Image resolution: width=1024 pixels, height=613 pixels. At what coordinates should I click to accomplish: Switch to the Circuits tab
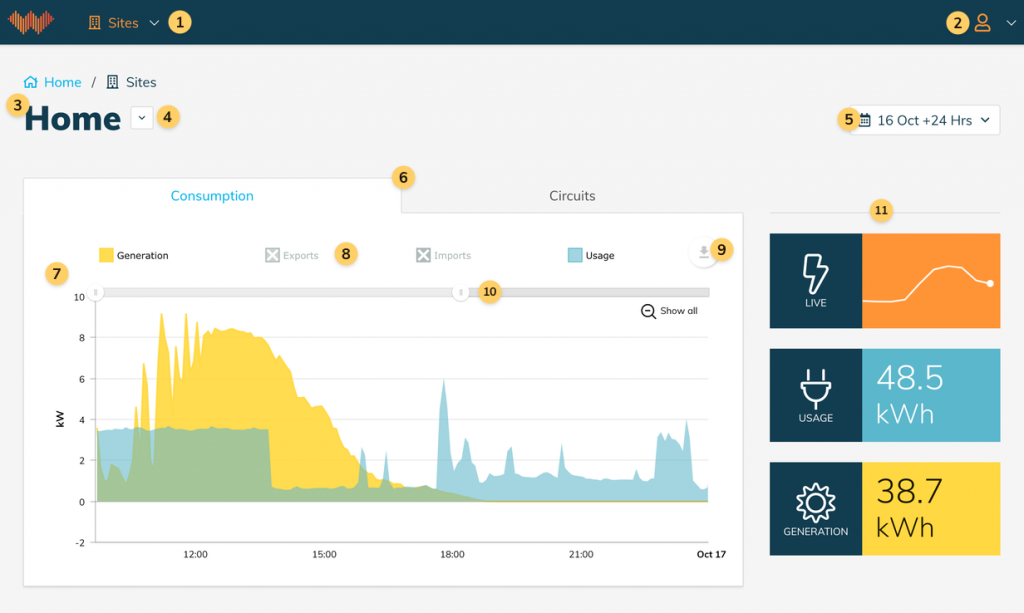point(572,196)
